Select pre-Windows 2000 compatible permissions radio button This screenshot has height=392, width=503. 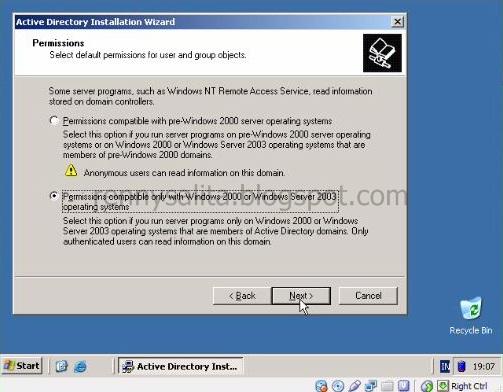coord(54,120)
